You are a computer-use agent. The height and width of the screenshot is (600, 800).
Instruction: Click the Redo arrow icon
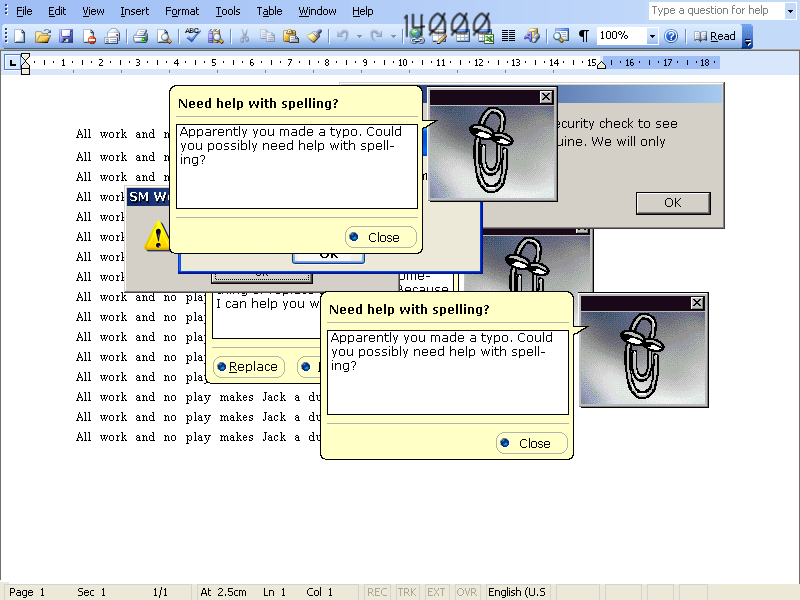[x=377, y=36]
